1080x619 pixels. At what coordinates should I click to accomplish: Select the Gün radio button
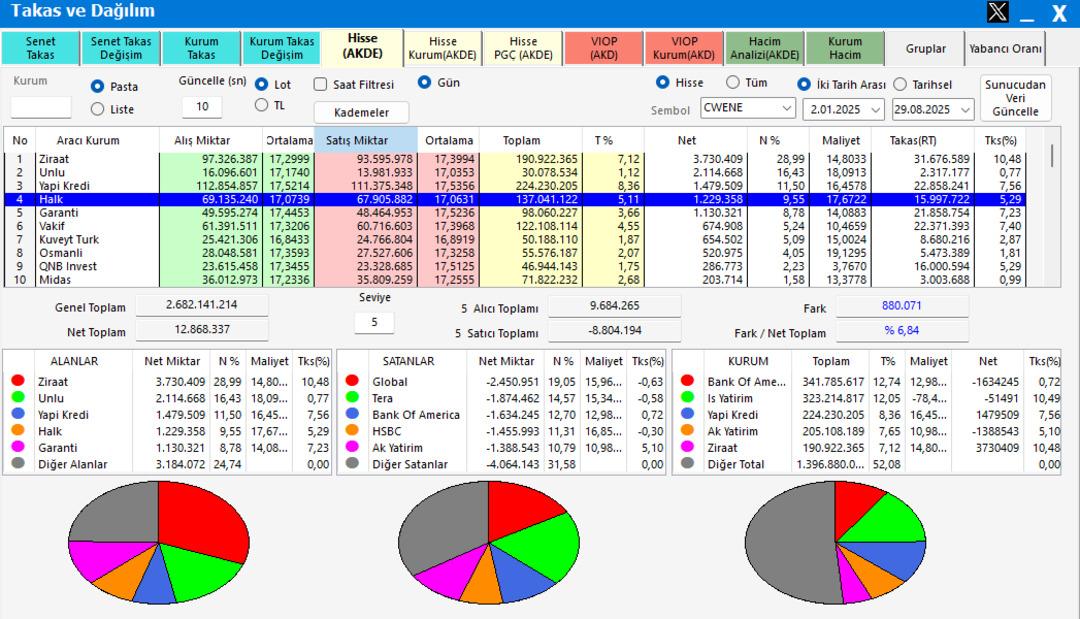tap(424, 82)
